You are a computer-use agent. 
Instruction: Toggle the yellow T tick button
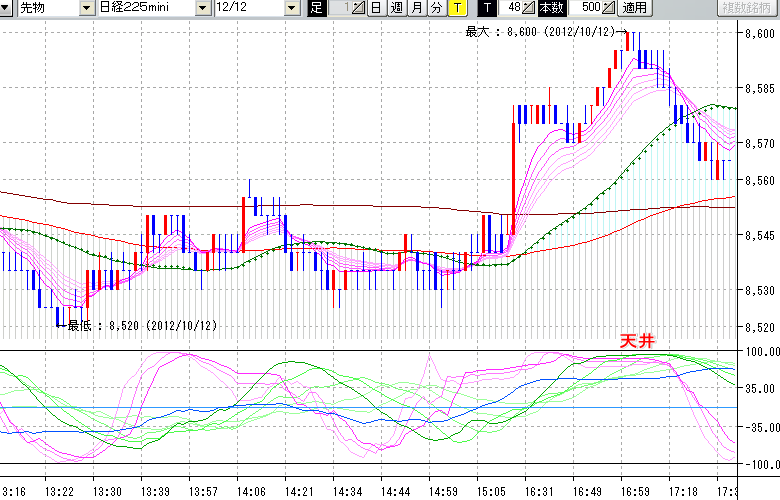456,8
